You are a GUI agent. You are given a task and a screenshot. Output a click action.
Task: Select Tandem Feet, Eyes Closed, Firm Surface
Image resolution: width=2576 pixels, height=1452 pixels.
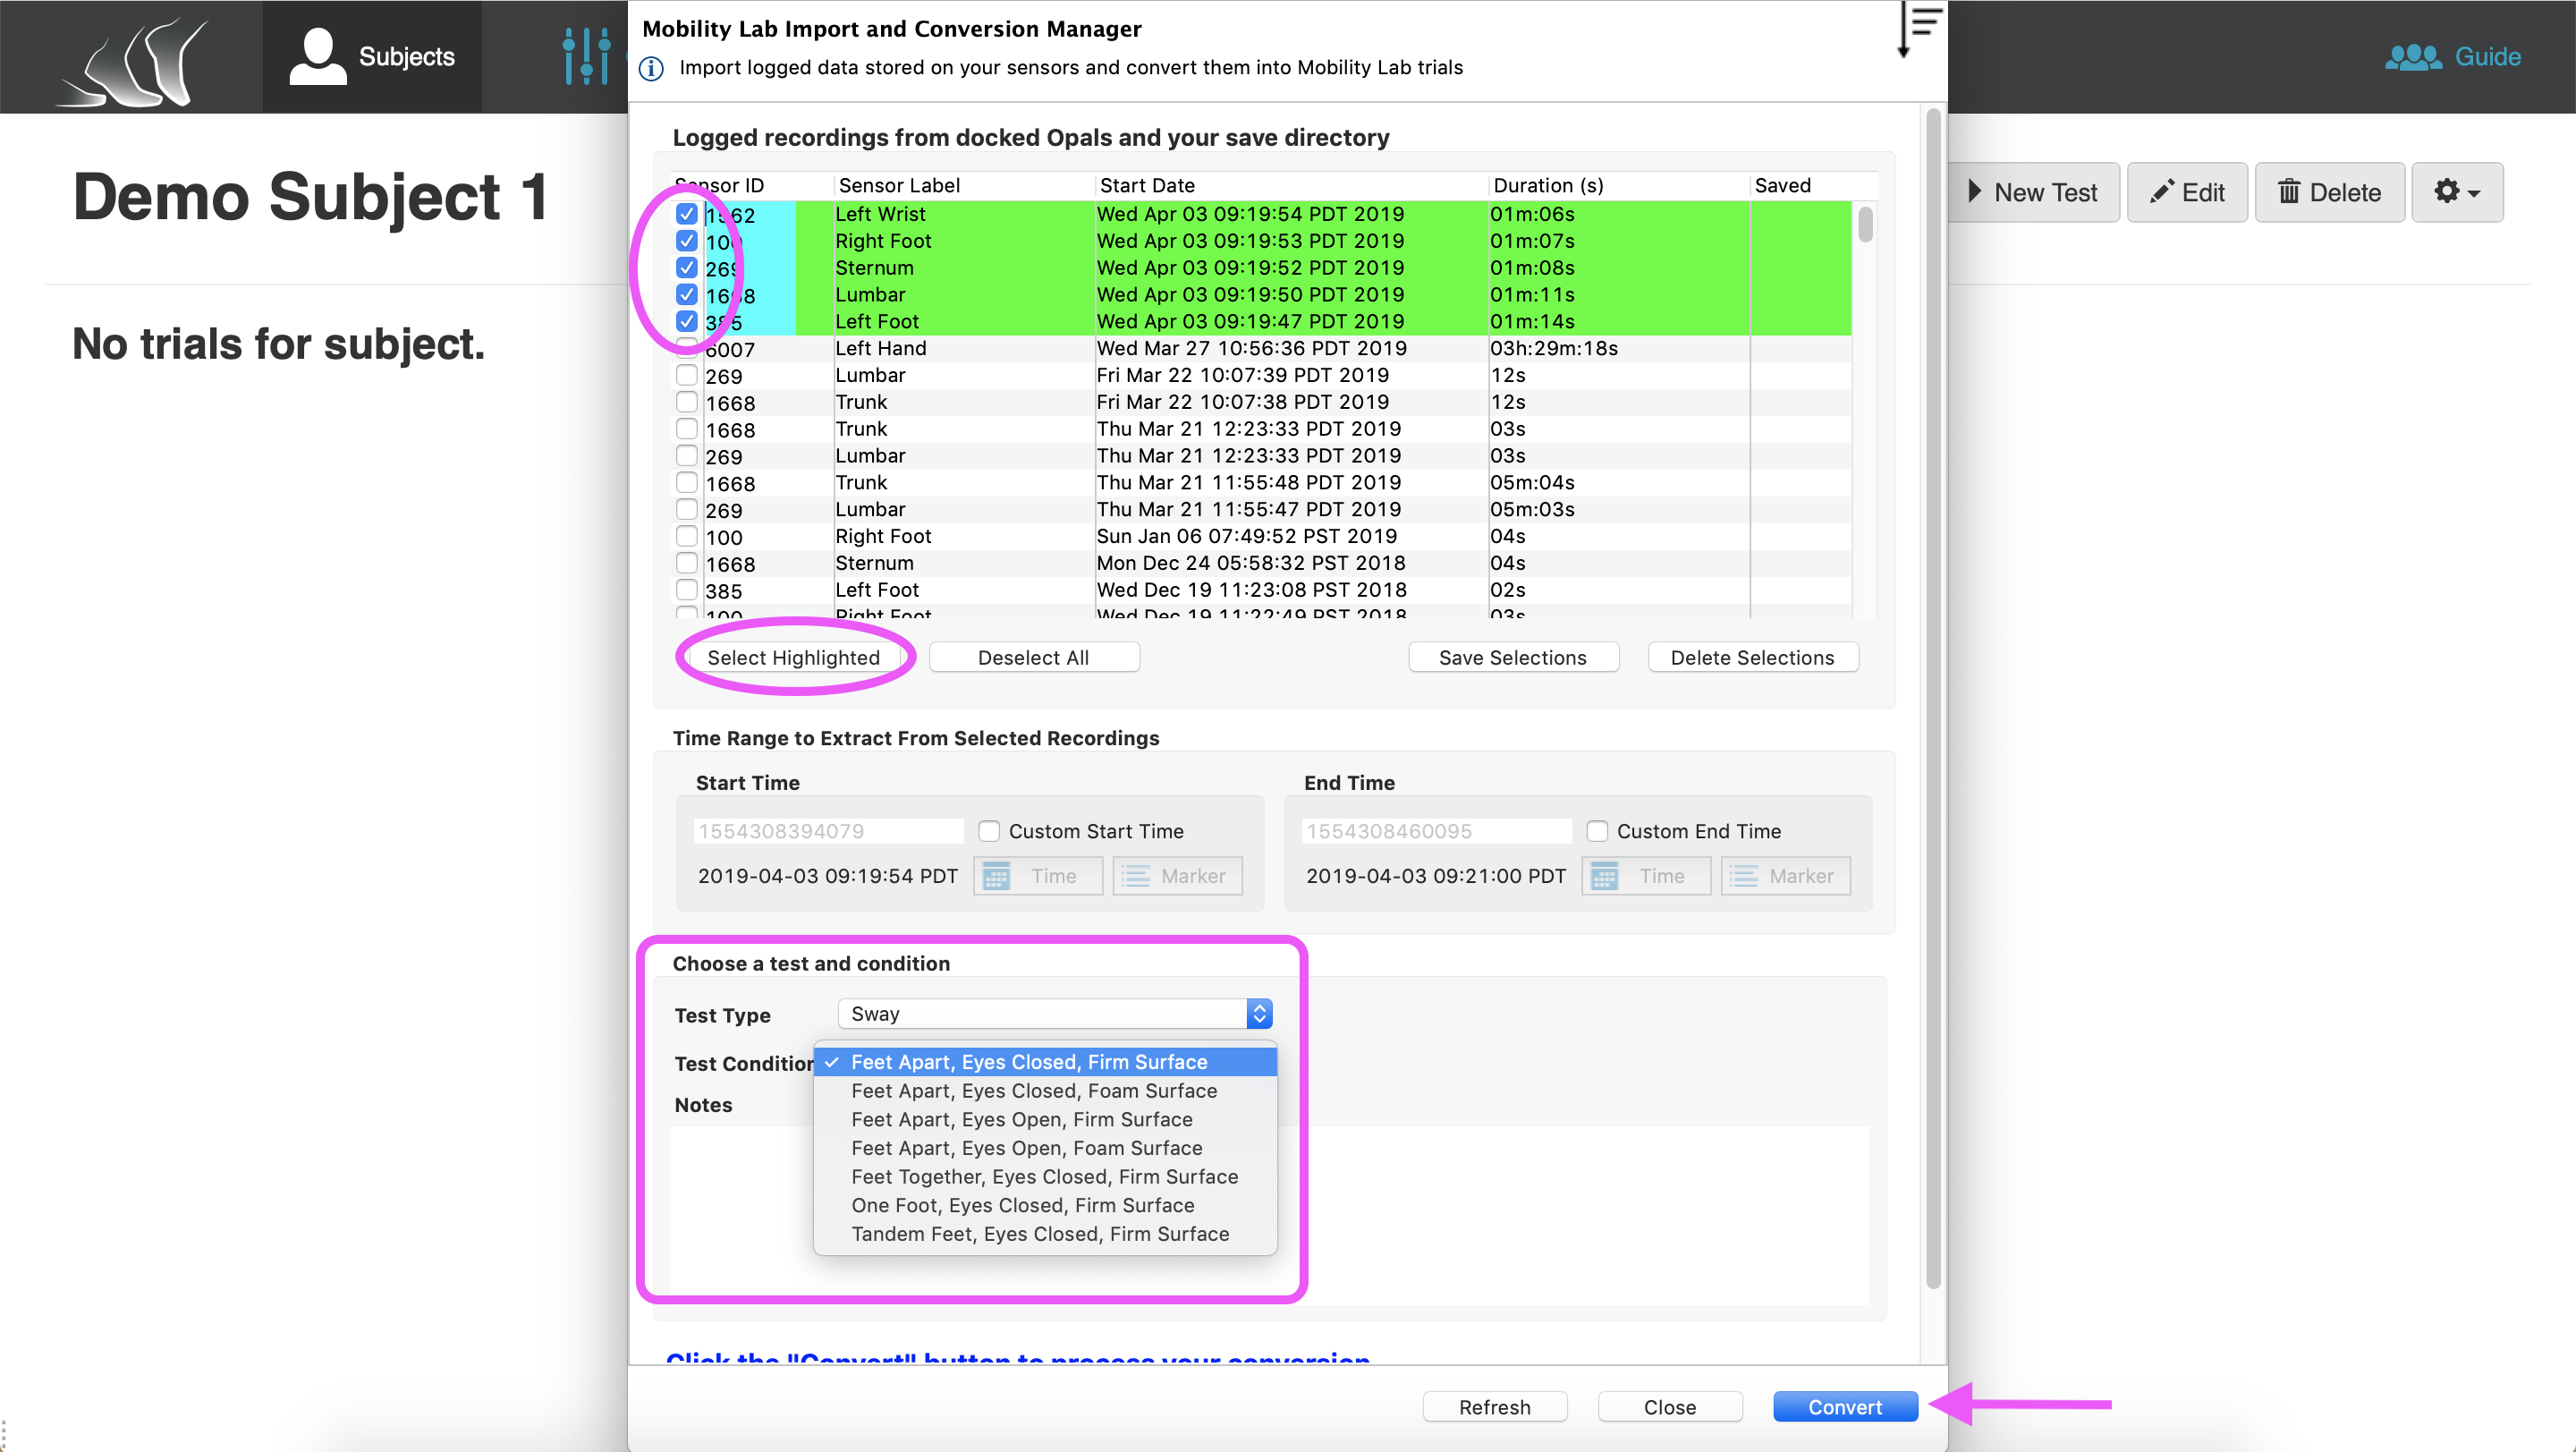coord(1045,1234)
